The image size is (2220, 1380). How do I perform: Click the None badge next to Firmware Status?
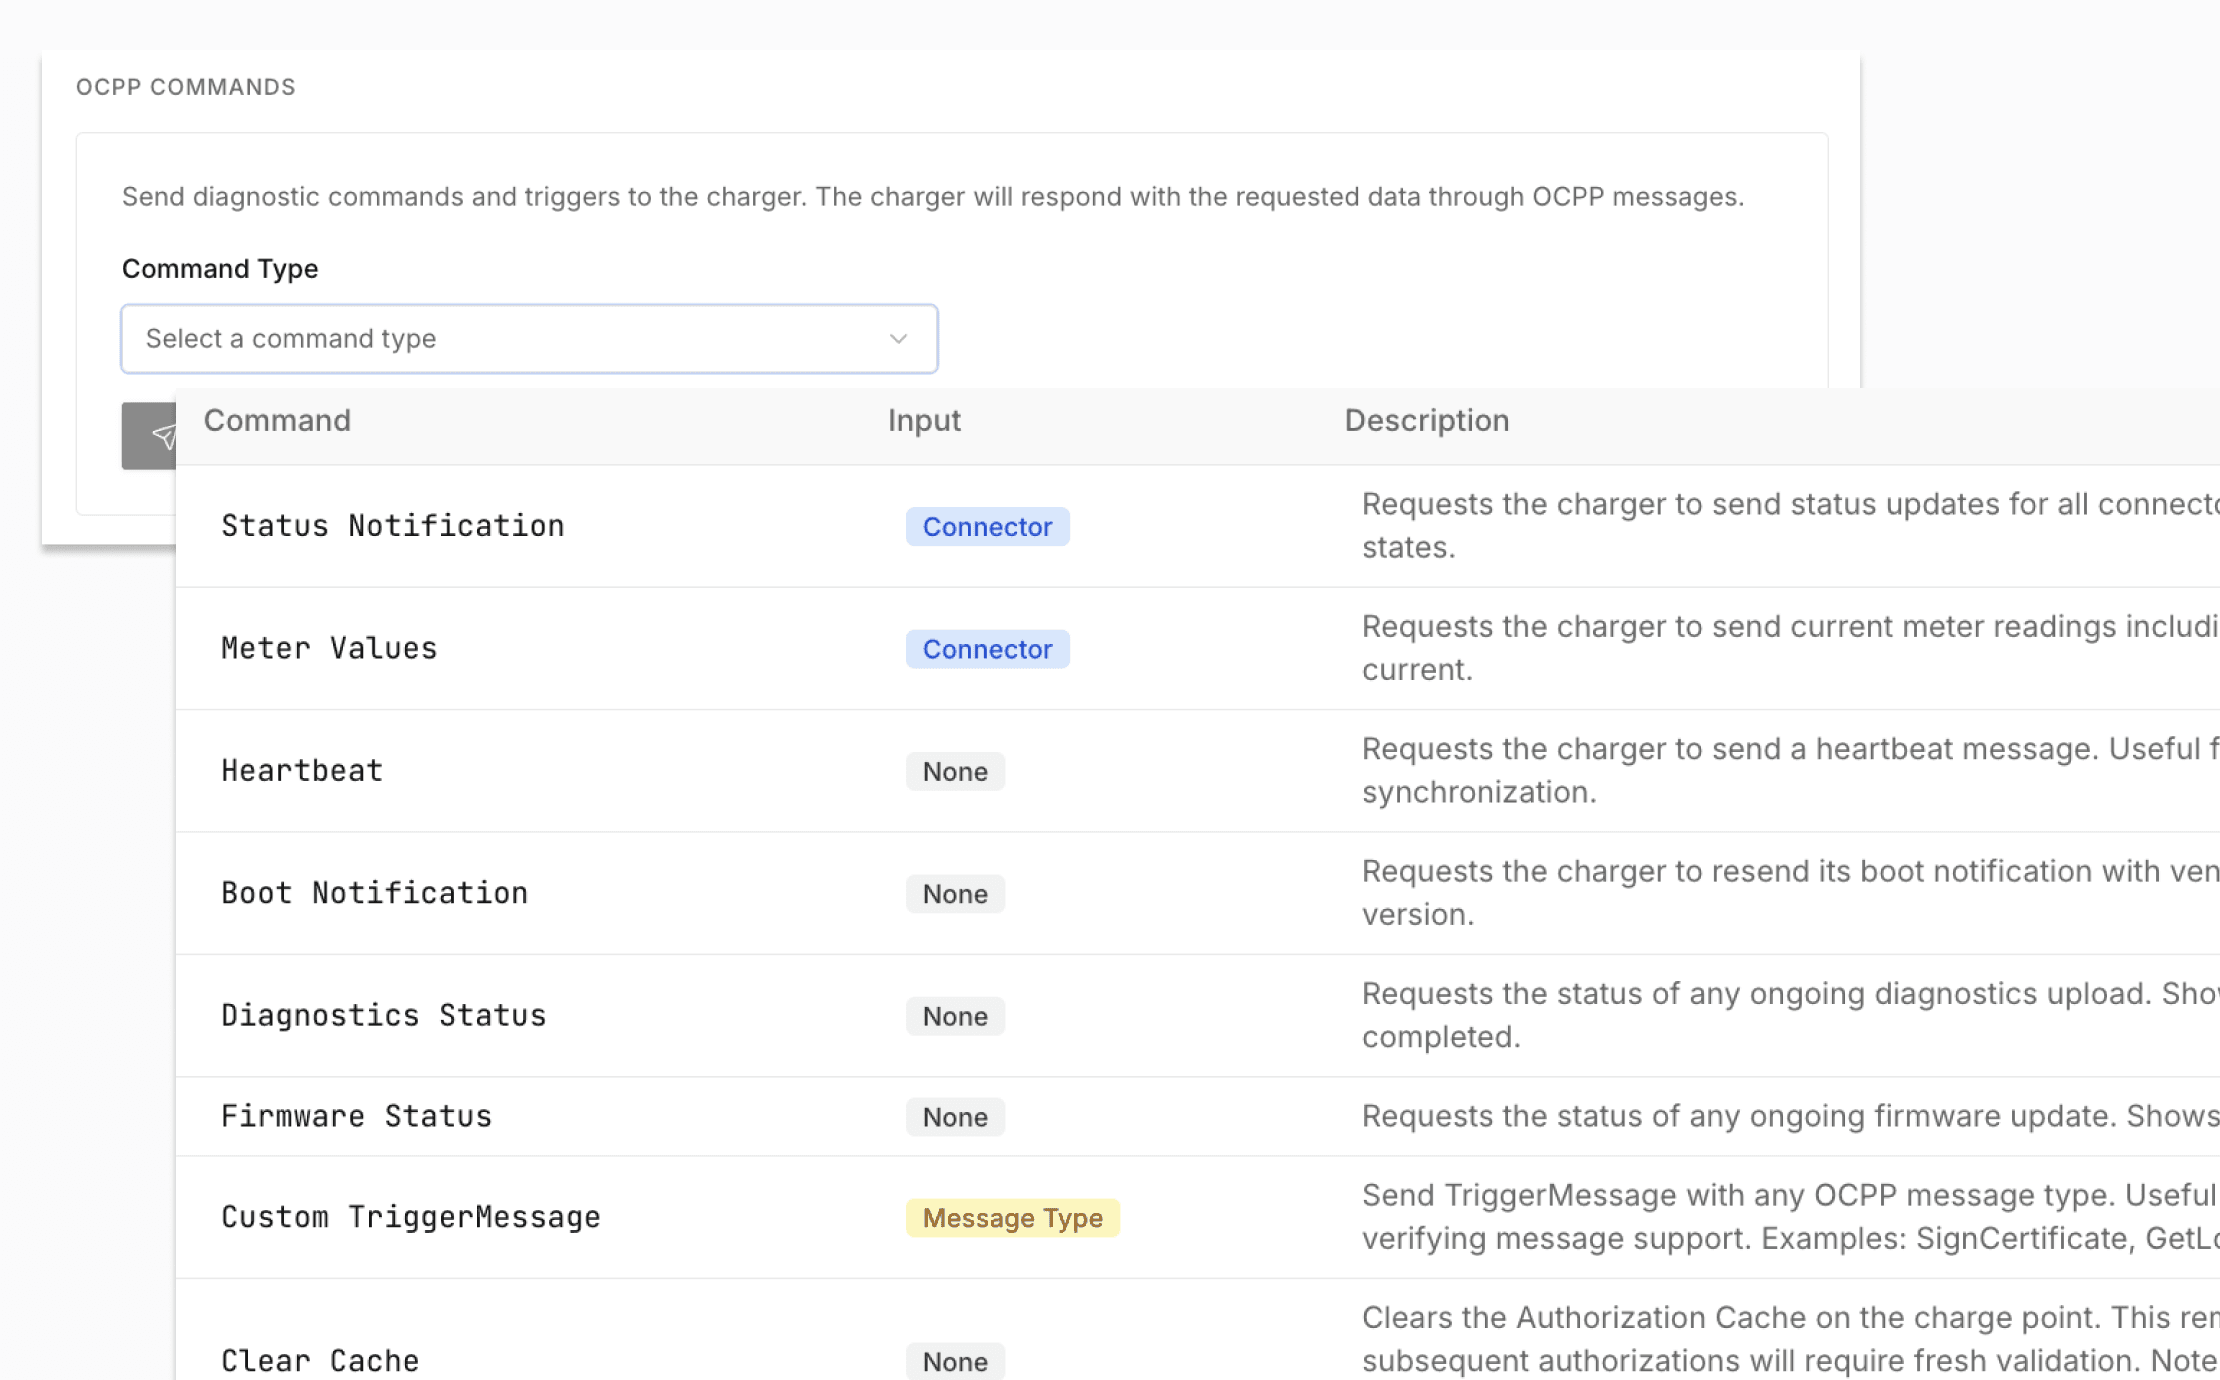tap(955, 1117)
